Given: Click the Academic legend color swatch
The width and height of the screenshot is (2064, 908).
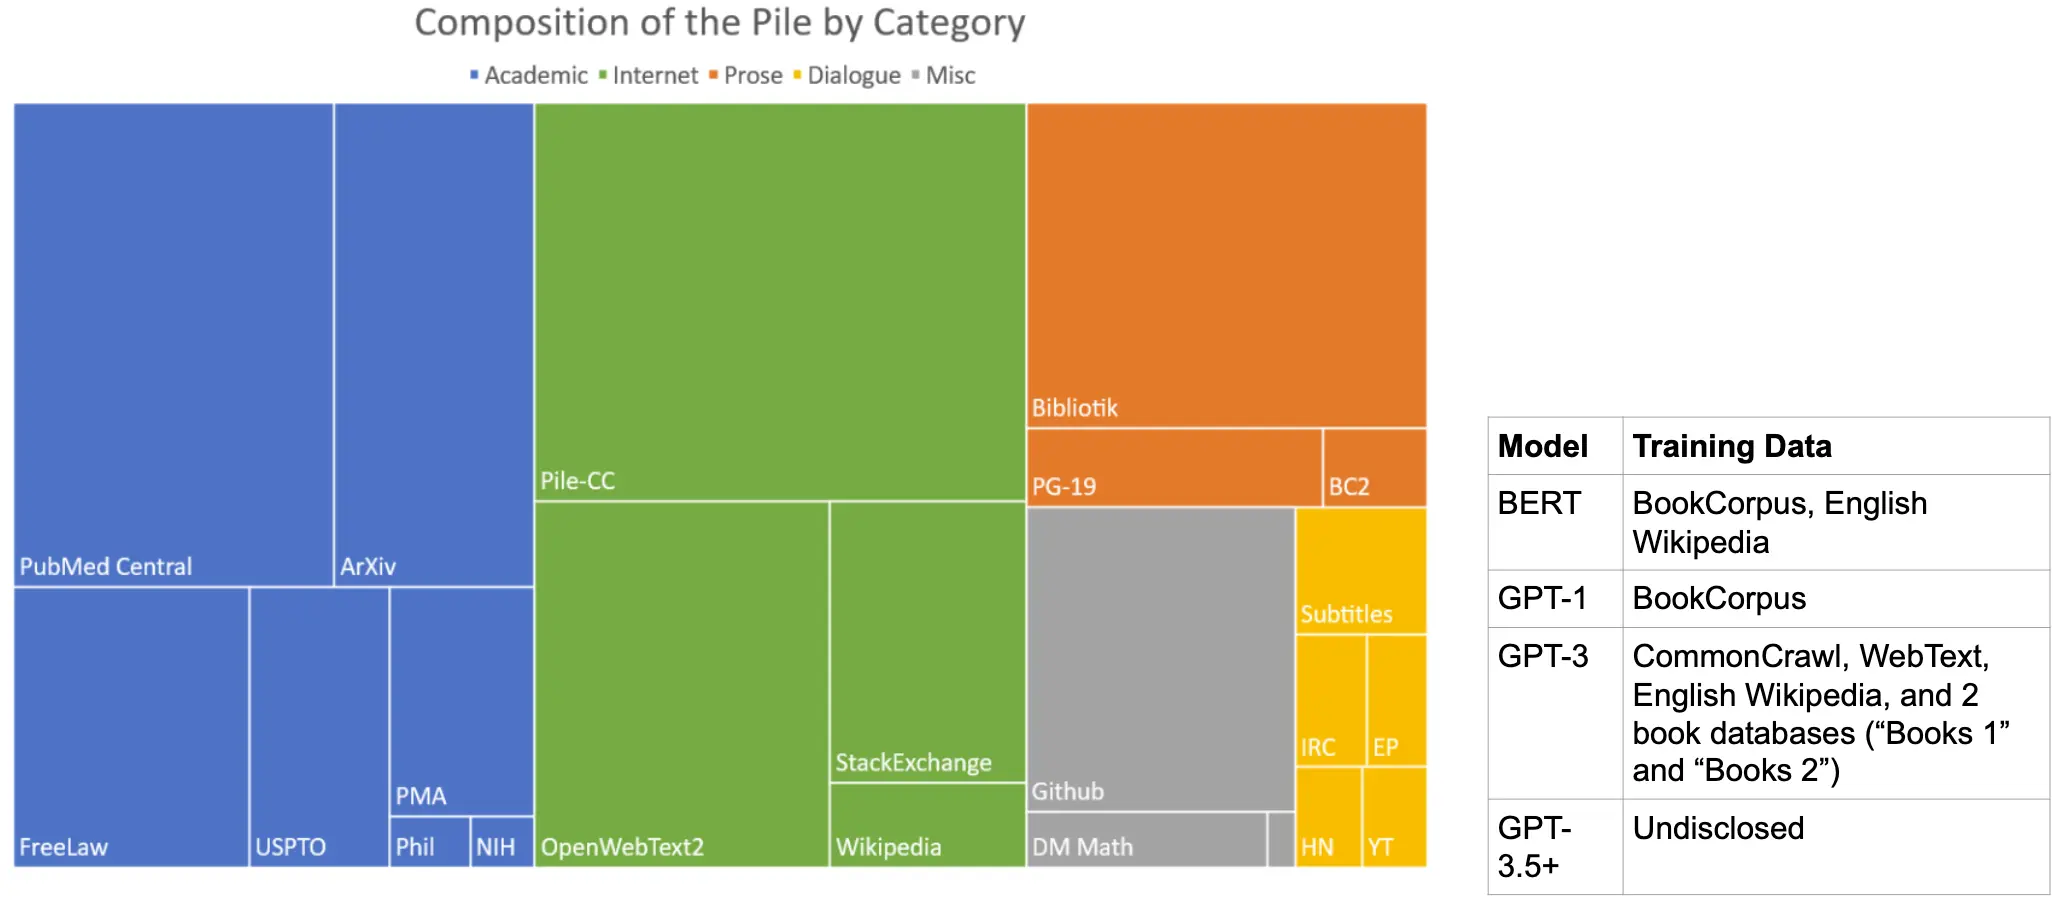Looking at the screenshot, I should (x=474, y=75).
